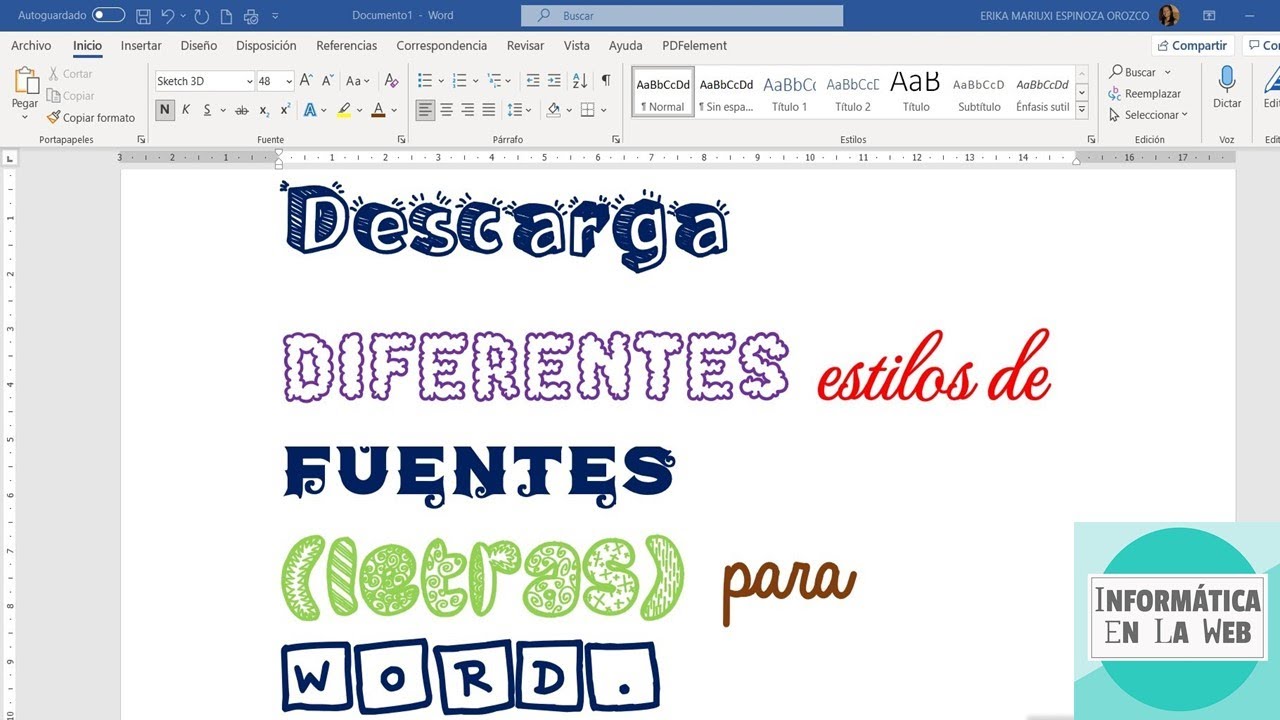The width and height of the screenshot is (1280, 720).
Task: Click the ruler tab selector corner
Action: click(x=10, y=158)
